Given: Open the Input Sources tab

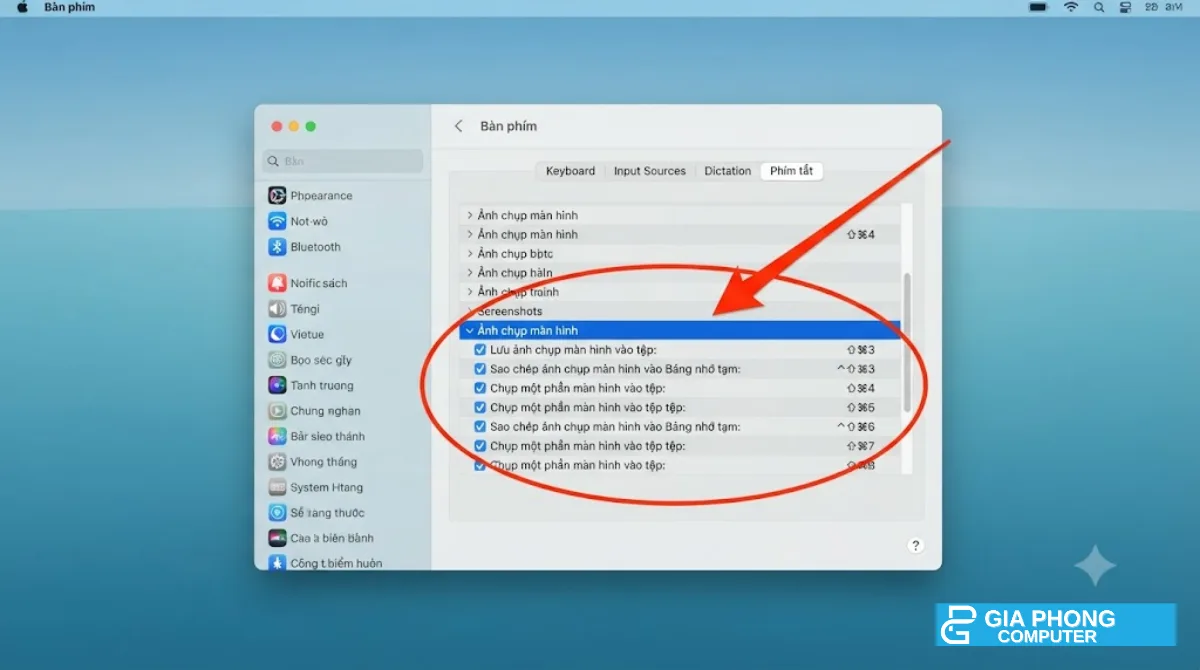Looking at the screenshot, I should [x=650, y=171].
